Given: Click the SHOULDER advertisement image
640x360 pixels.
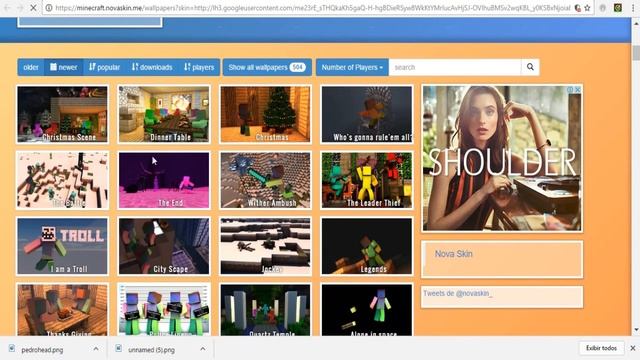Looking at the screenshot, I should pos(502,158).
